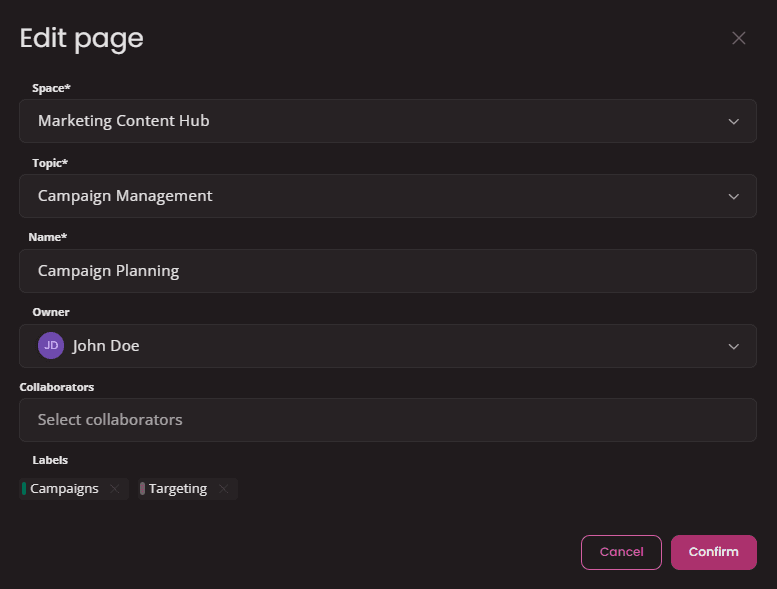777x589 pixels.
Task: Click the Space* field label
Action: pos(52,88)
